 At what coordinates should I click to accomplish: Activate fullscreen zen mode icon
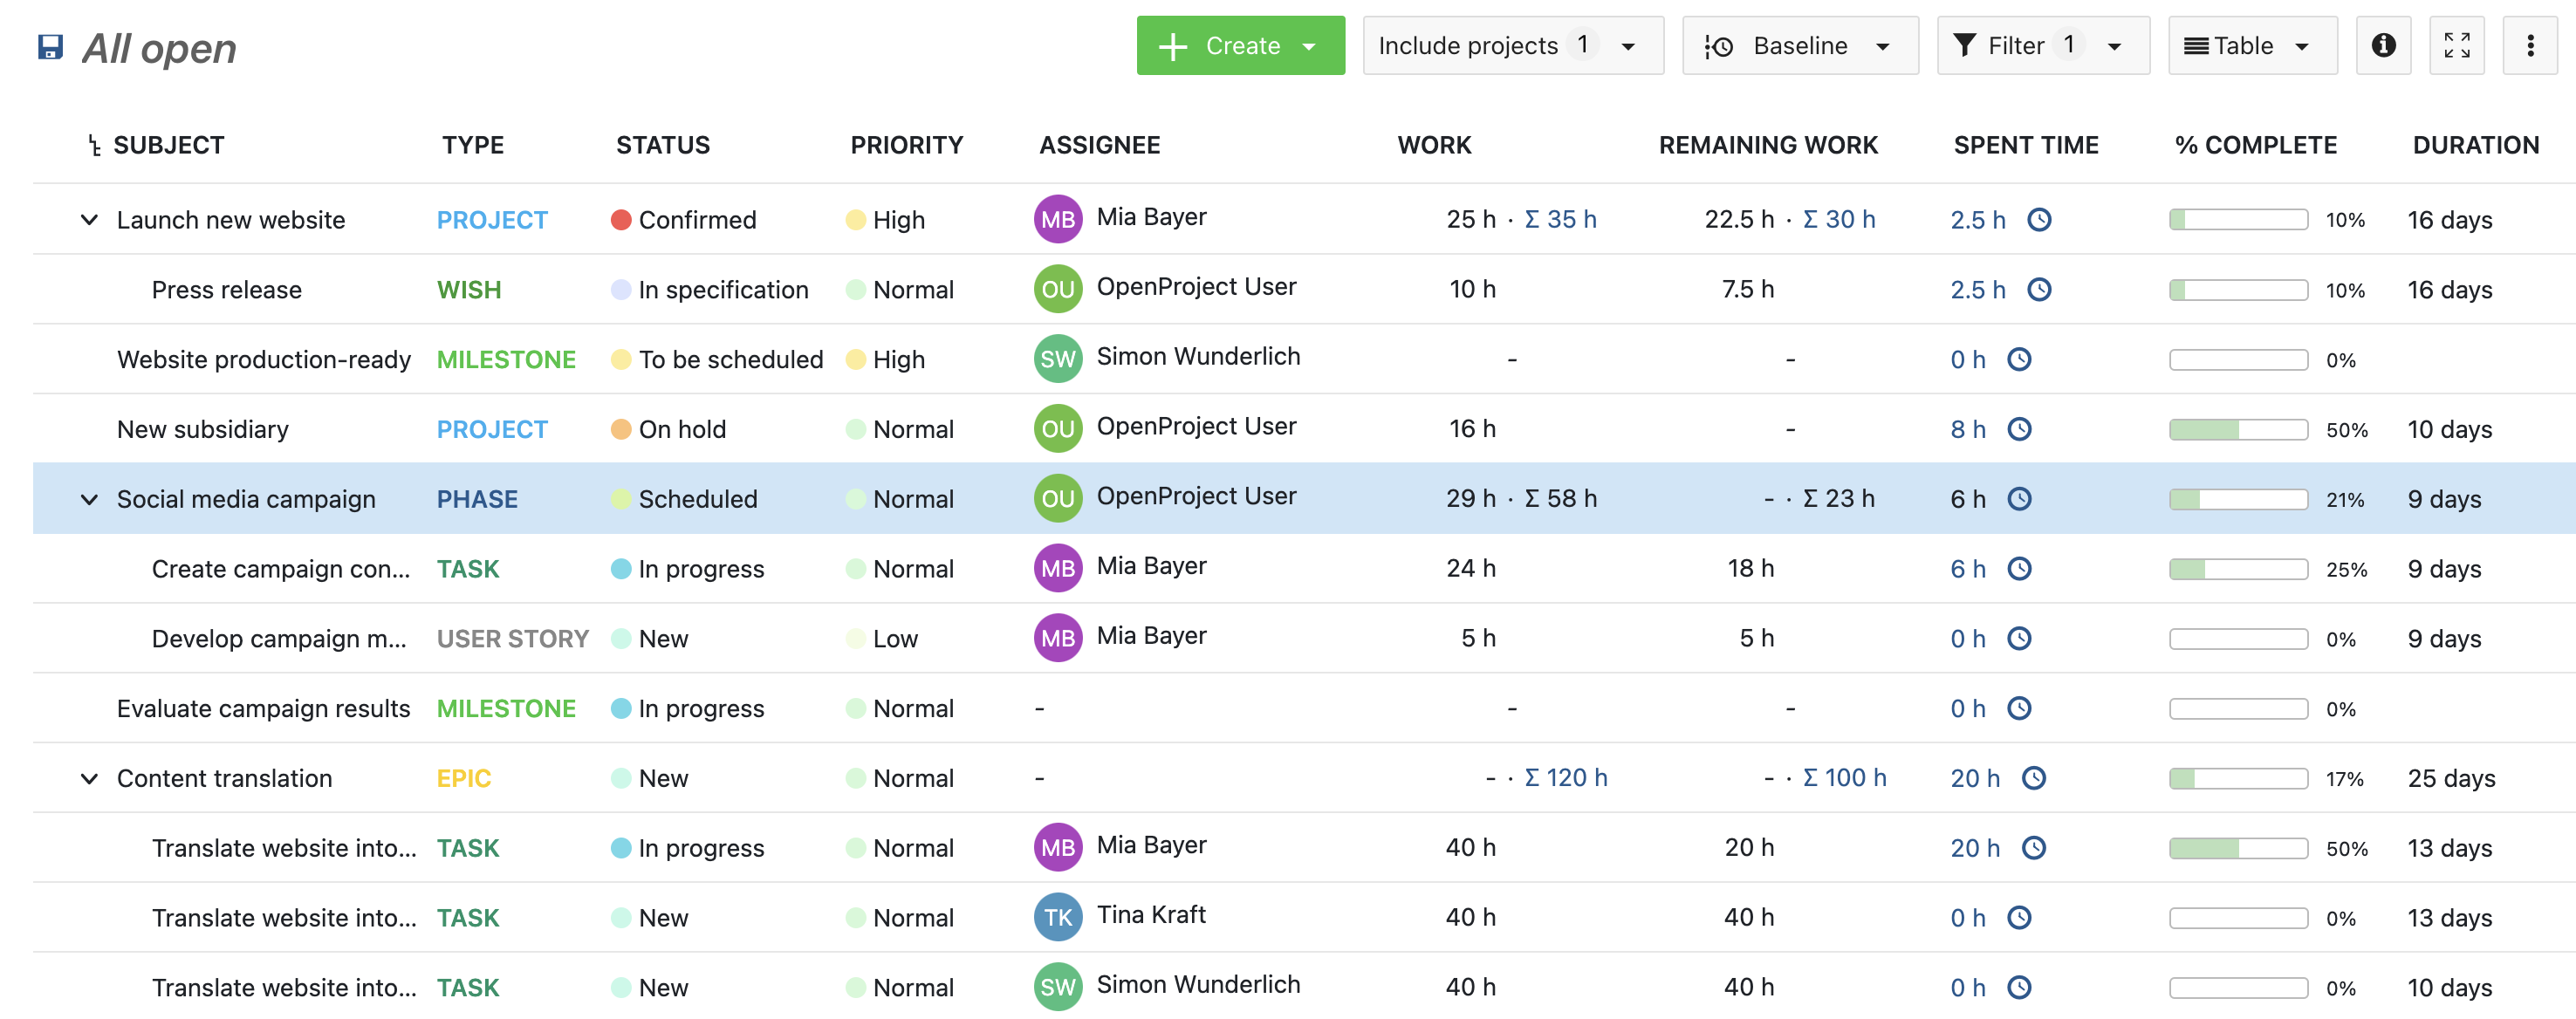point(2456,45)
